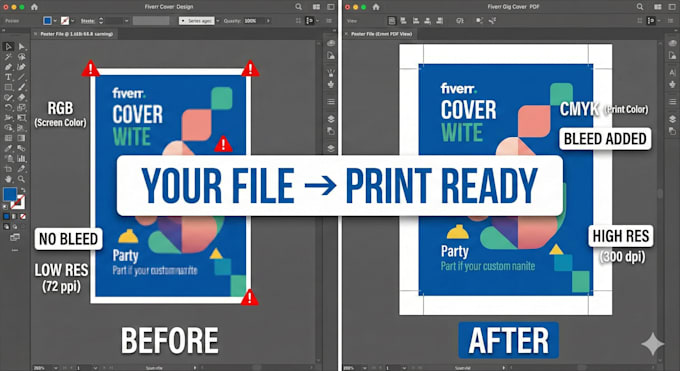This screenshot has height=371, width=680.
Task: Click Home icon in Fiverr Cover Design window
Action: (x=34, y=7)
